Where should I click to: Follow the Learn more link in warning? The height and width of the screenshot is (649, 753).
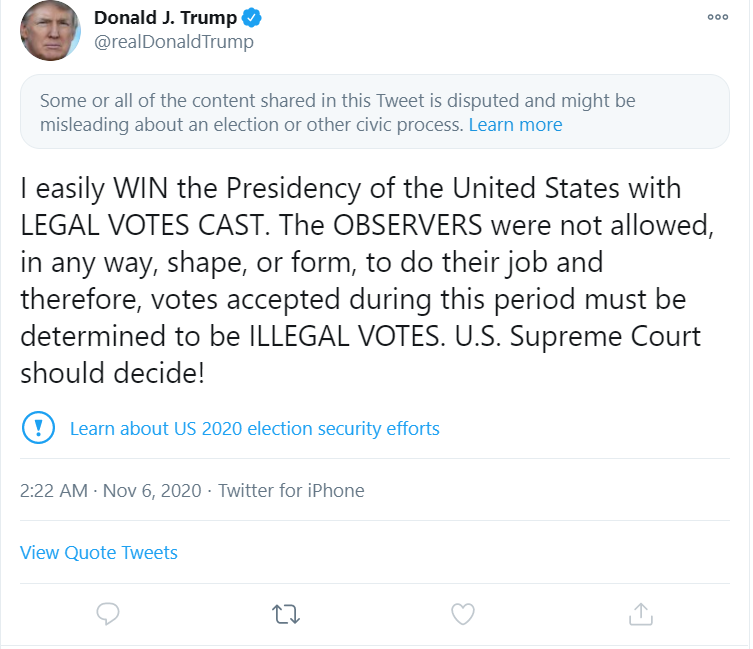tap(515, 125)
